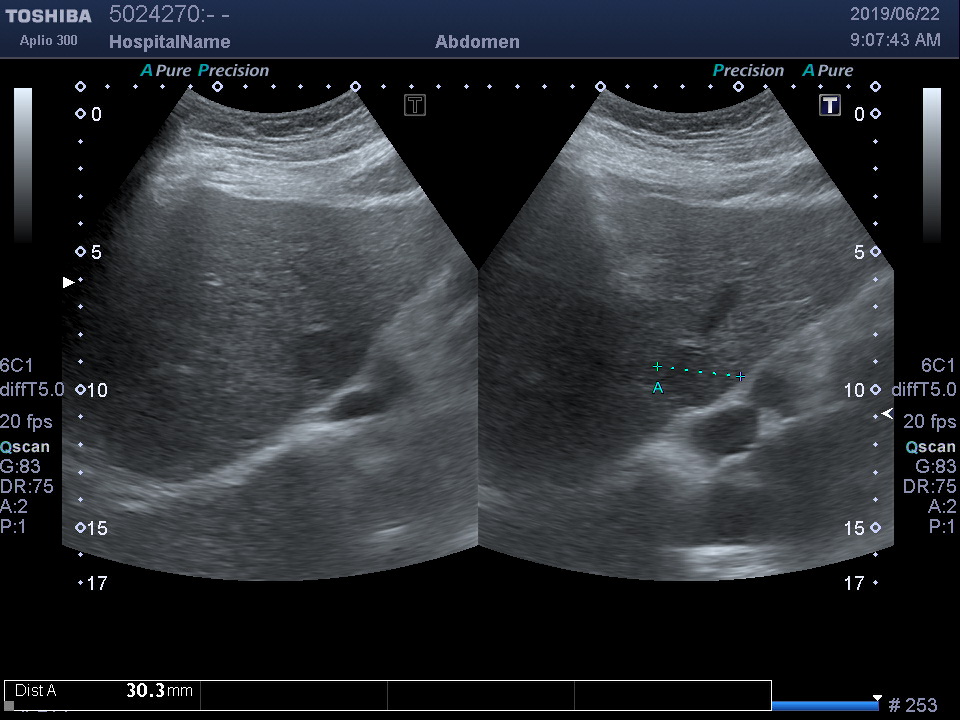Click the TOSHIBA logo
This screenshot has width=960, height=720.
(48, 16)
